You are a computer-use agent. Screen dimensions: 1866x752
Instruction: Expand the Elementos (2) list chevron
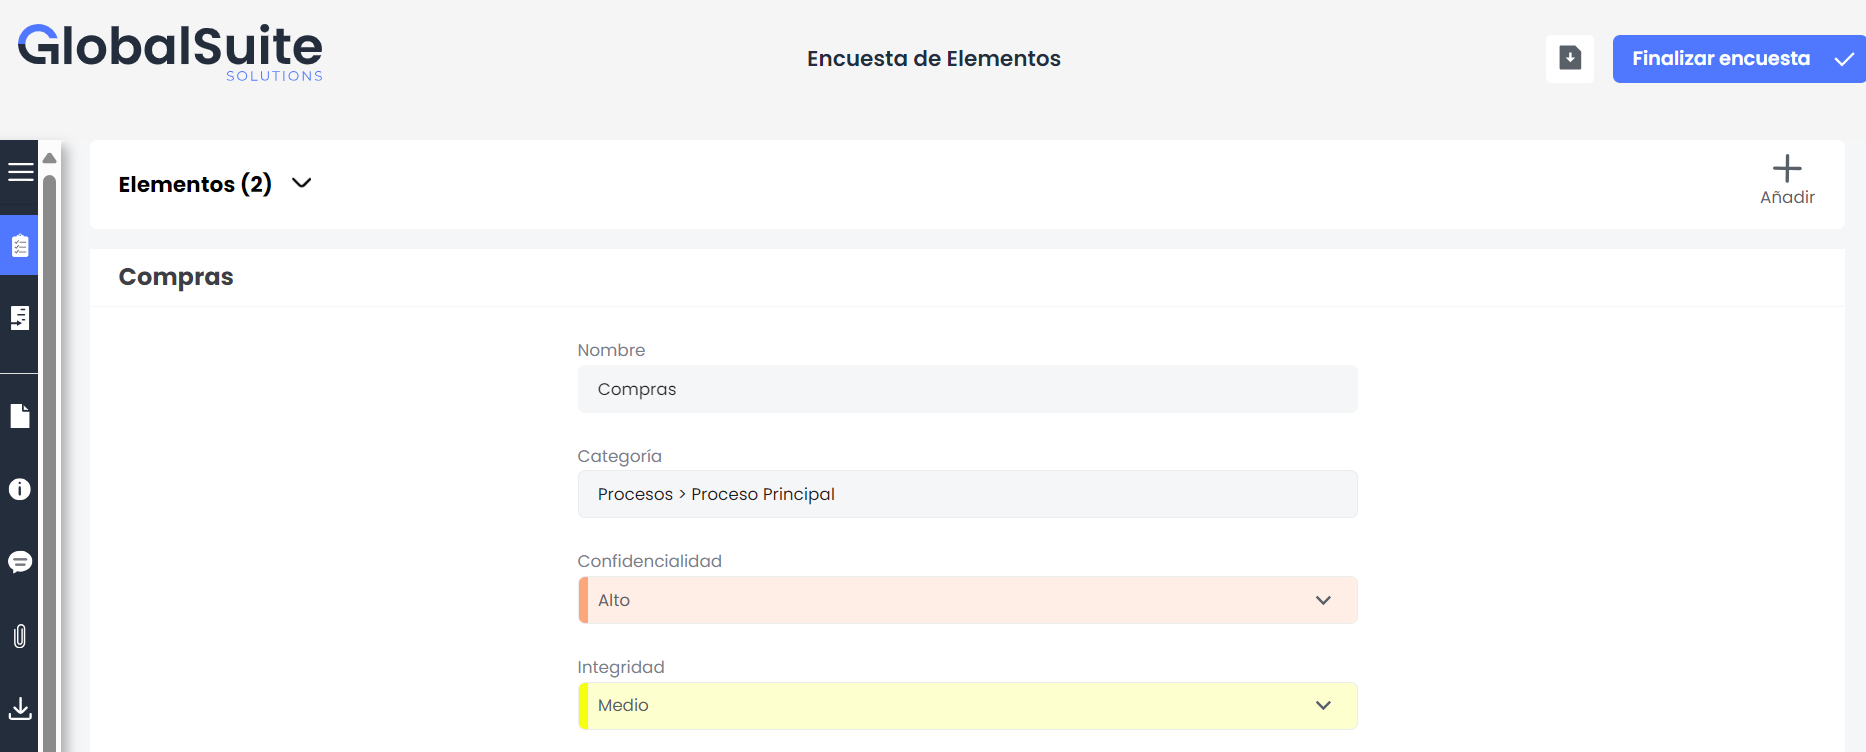click(x=302, y=183)
